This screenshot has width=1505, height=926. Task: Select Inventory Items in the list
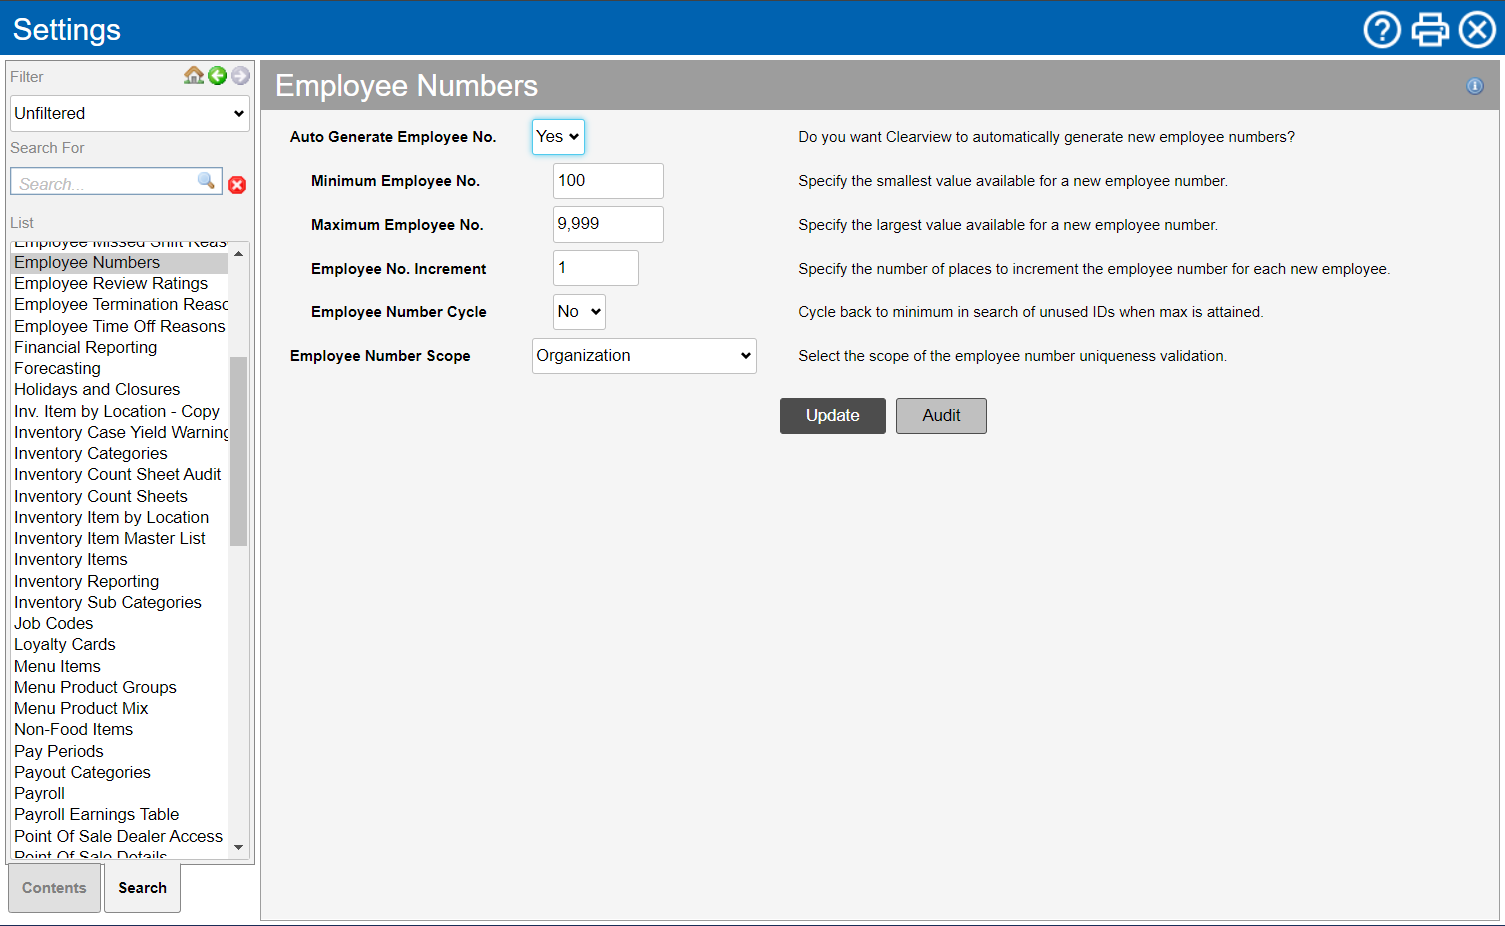click(x=71, y=560)
